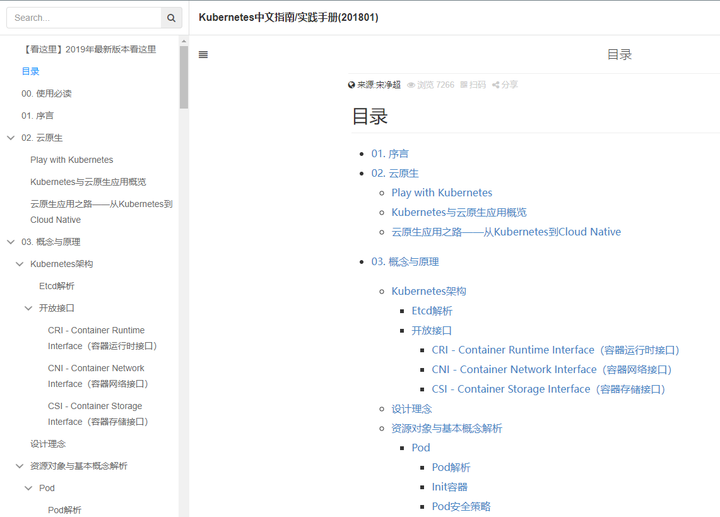Click 资源对象与基本概念解析 content link

click(447, 428)
